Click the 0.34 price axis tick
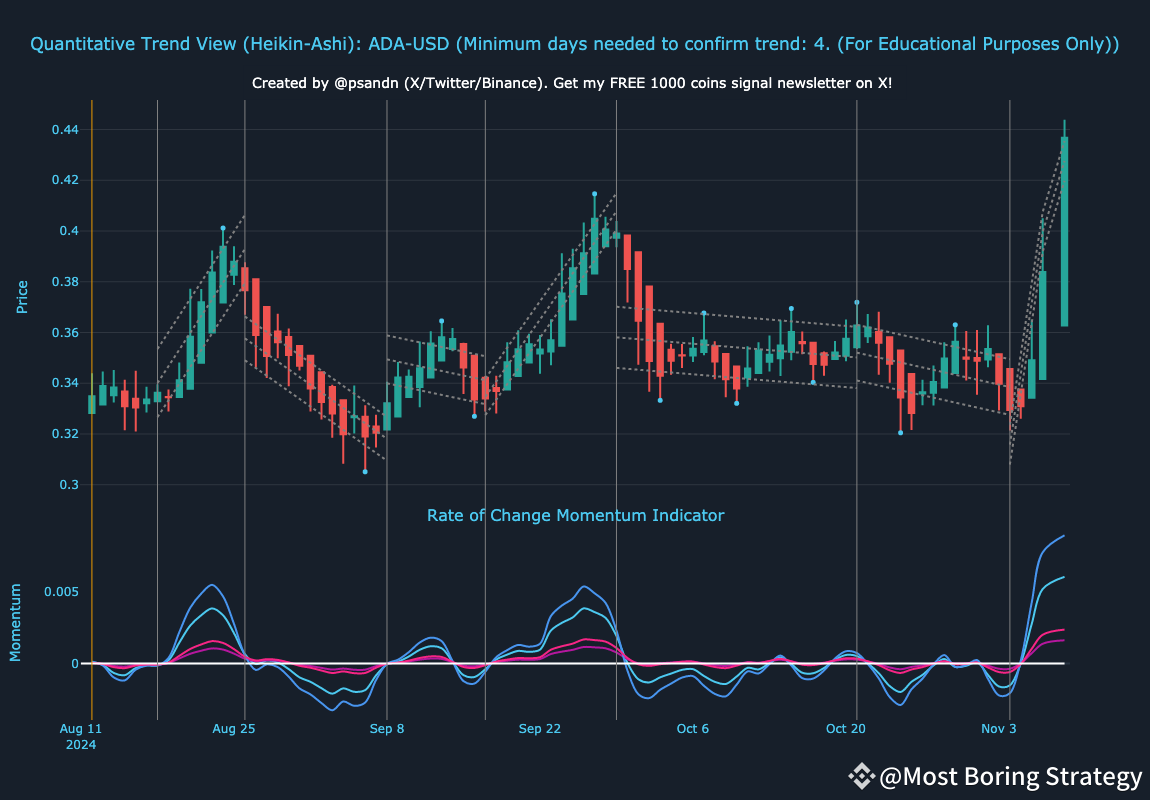The image size is (1150, 800). click(x=65, y=384)
